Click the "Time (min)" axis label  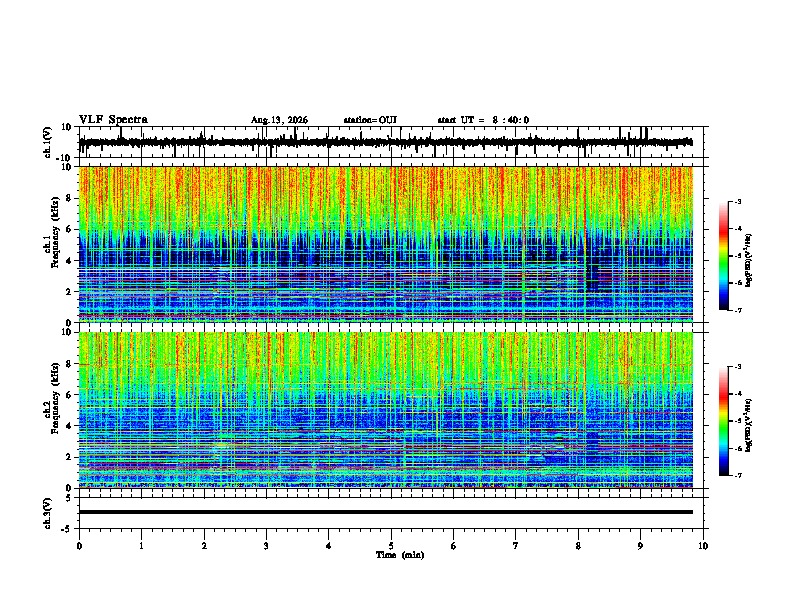click(400, 555)
